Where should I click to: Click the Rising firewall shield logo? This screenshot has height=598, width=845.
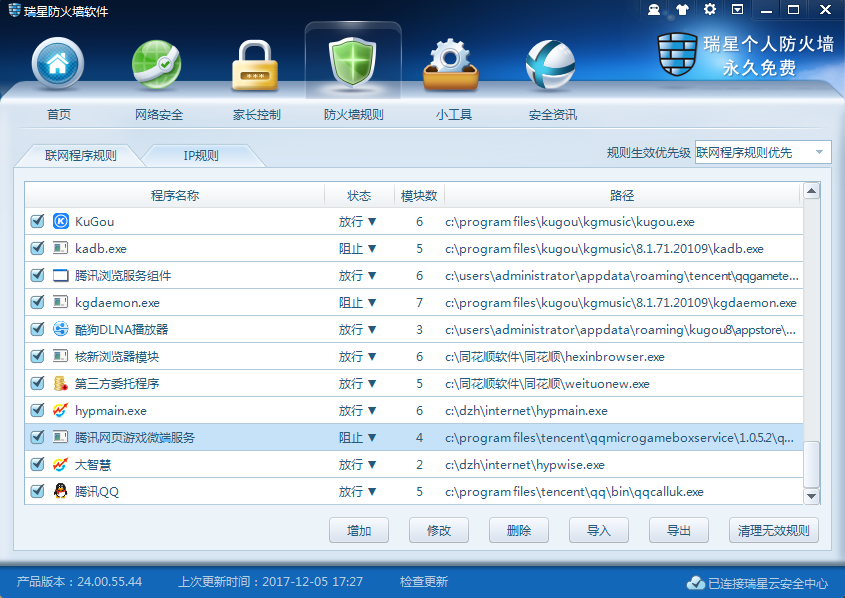[x=677, y=54]
